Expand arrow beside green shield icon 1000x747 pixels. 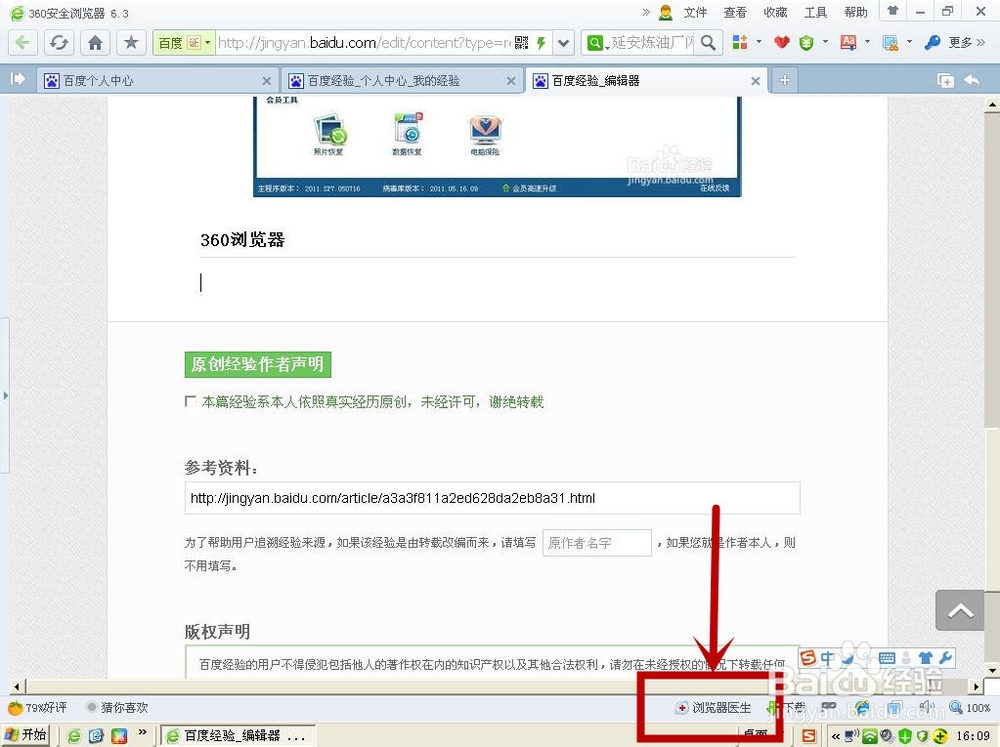[x=825, y=42]
